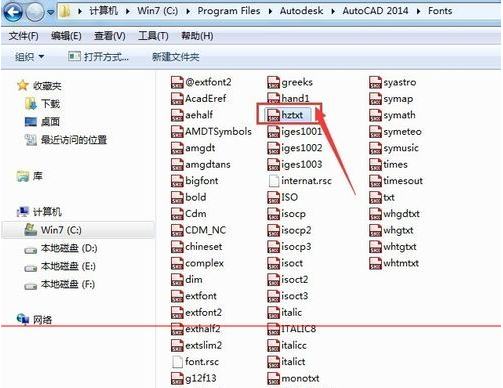Select the syastro file icon
Viewport: 503px width, 388px height.
click(375, 82)
